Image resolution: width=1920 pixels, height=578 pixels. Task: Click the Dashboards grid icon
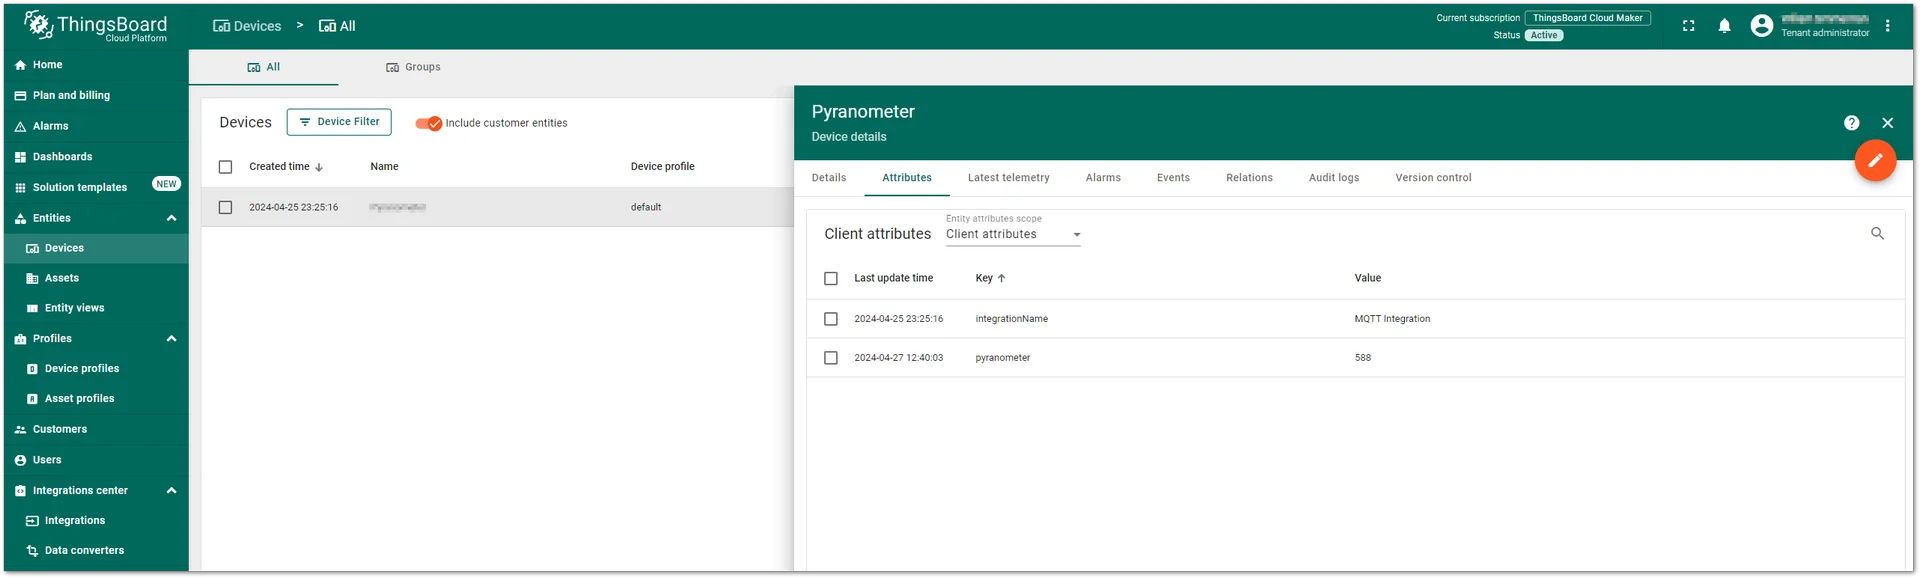click(20, 157)
